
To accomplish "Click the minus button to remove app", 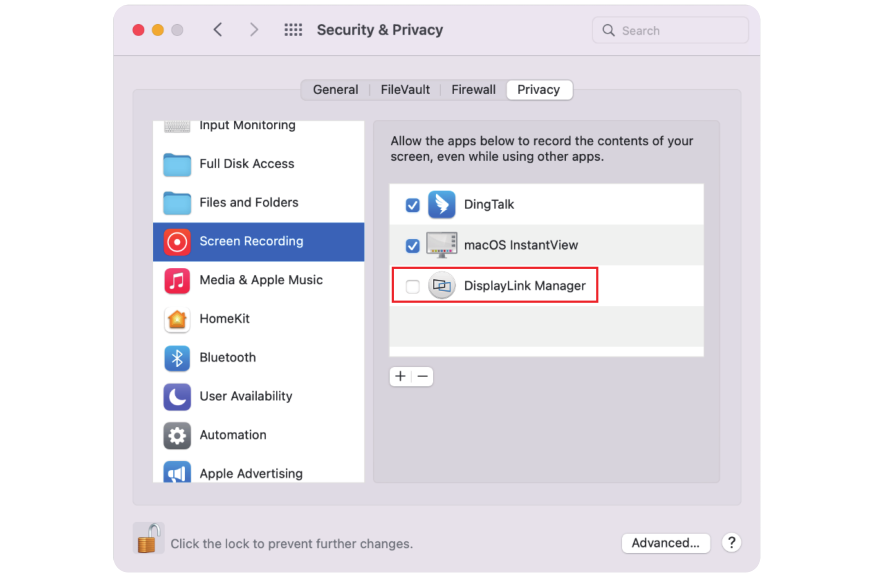I will pos(423,377).
